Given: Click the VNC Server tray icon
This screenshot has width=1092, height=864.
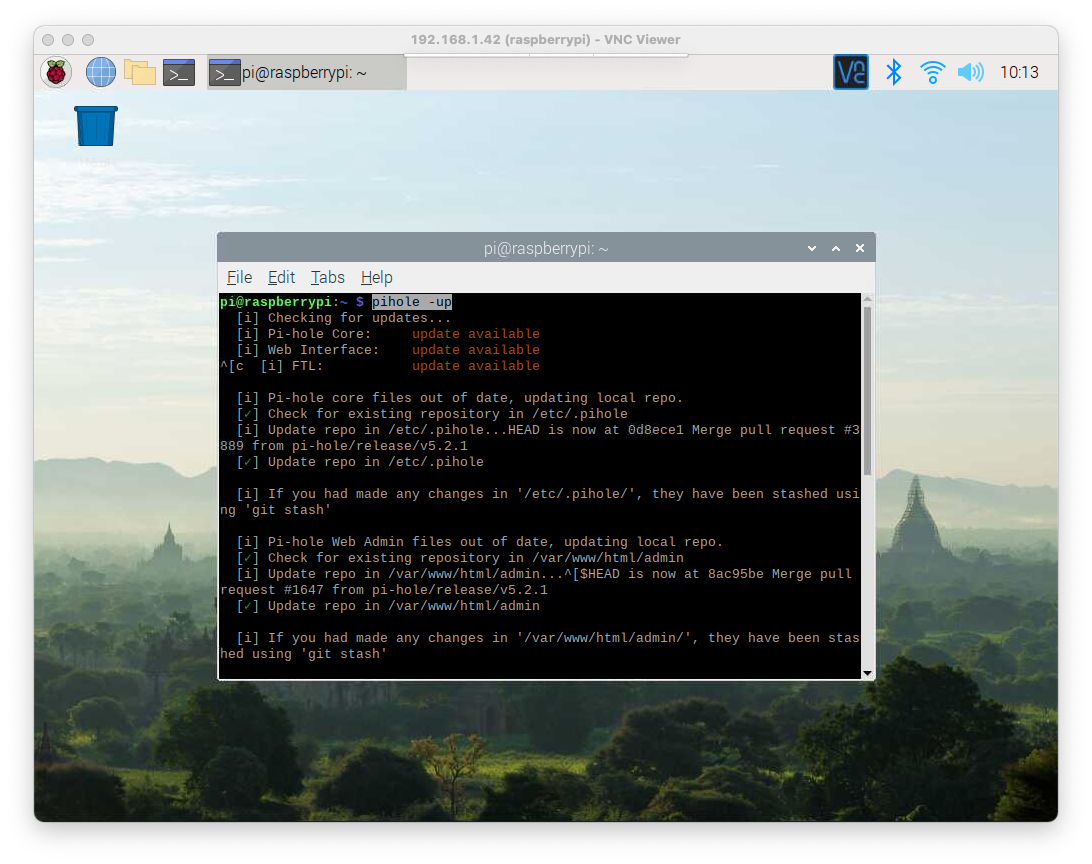Looking at the screenshot, I should point(851,72).
